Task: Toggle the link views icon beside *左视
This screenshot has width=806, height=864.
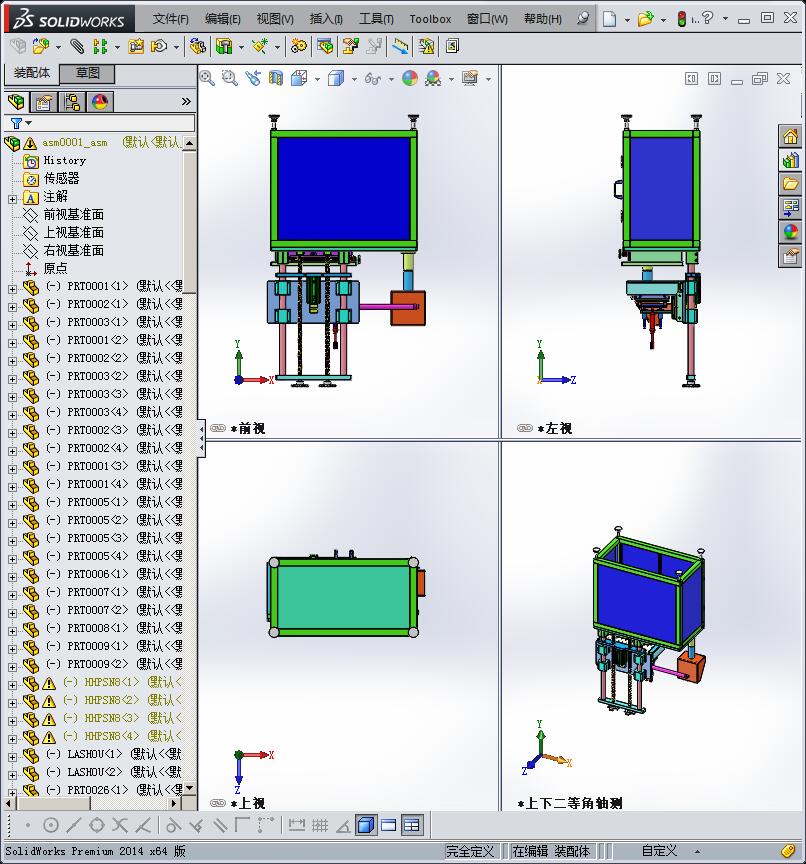Action: (525, 428)
